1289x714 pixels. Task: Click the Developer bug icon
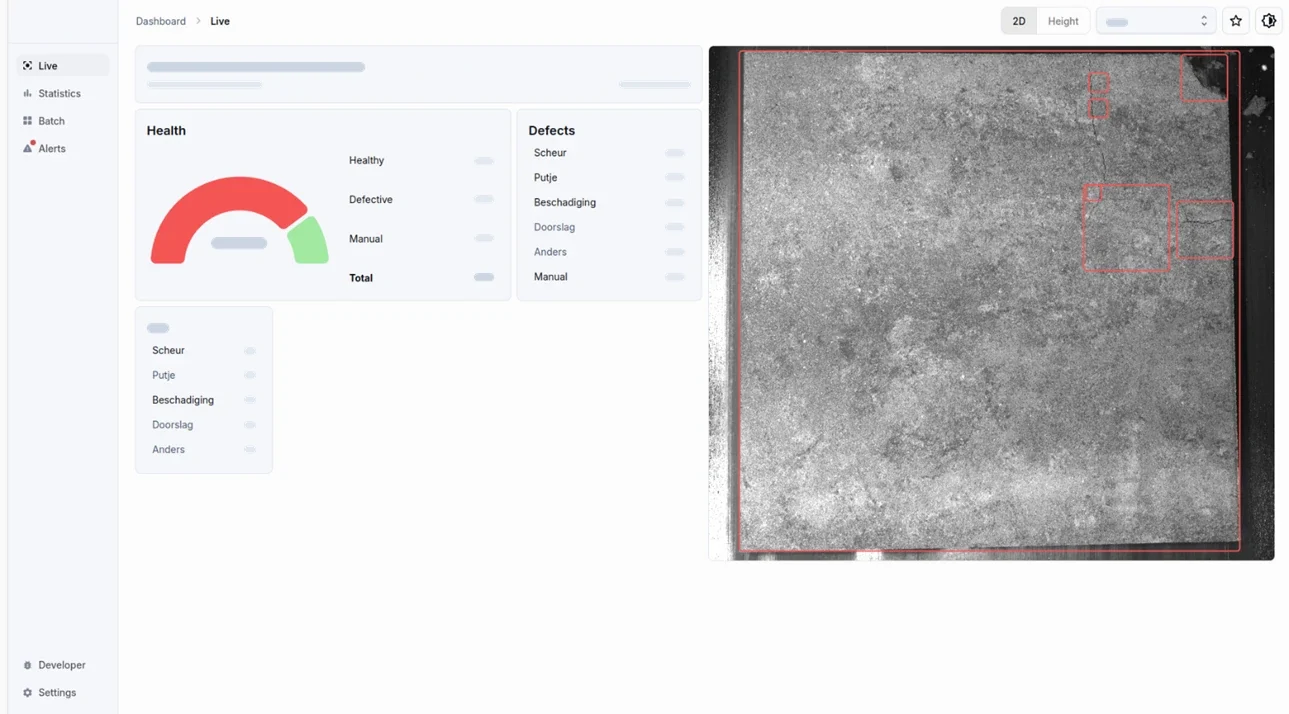coord(27,665)
